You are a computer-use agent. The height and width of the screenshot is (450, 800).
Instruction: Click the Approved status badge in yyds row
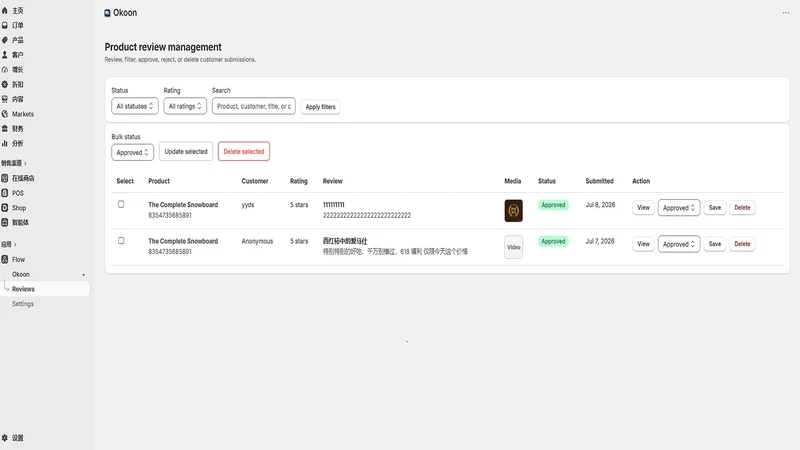pos(553,205)
